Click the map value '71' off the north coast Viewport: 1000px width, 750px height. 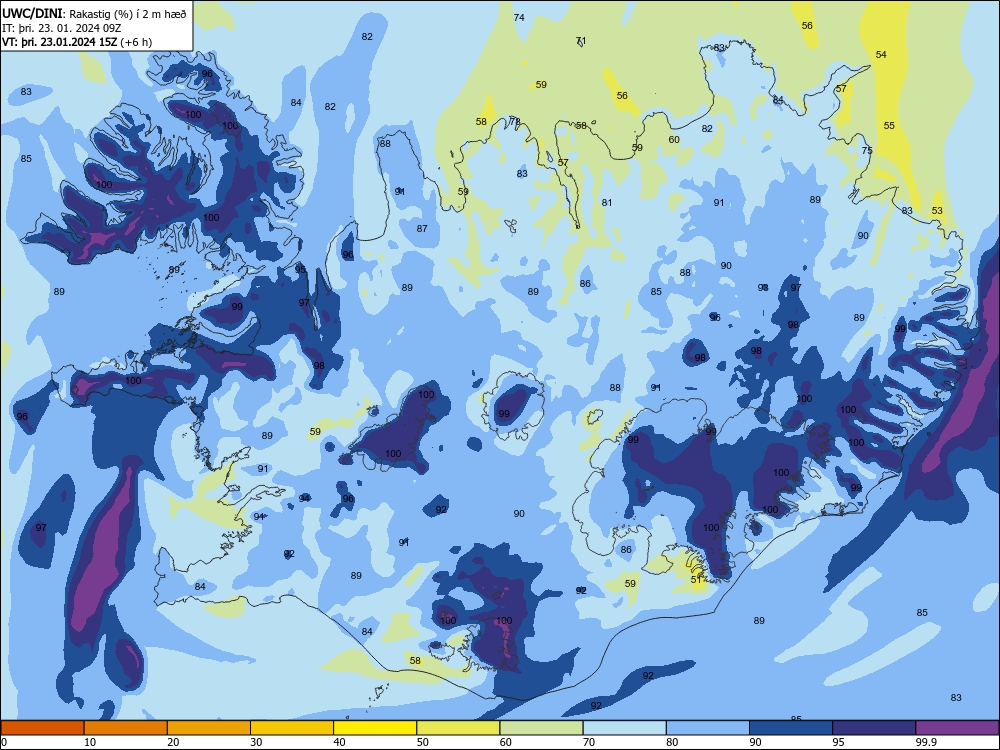pyautogui.click(x=581, y=41)
